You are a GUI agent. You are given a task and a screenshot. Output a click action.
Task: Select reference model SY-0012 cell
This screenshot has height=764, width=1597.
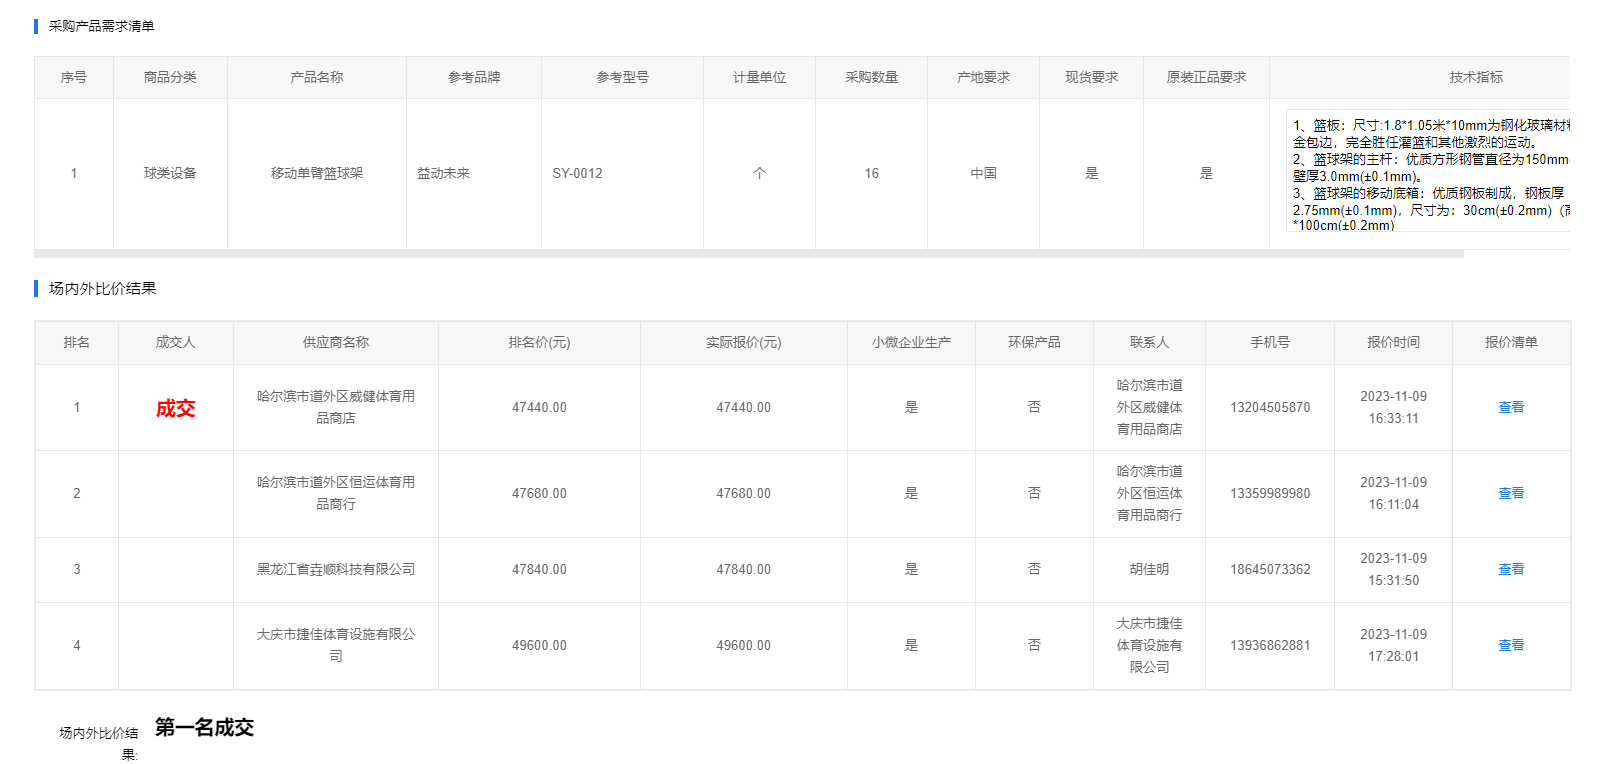click(x=578, y=173)
